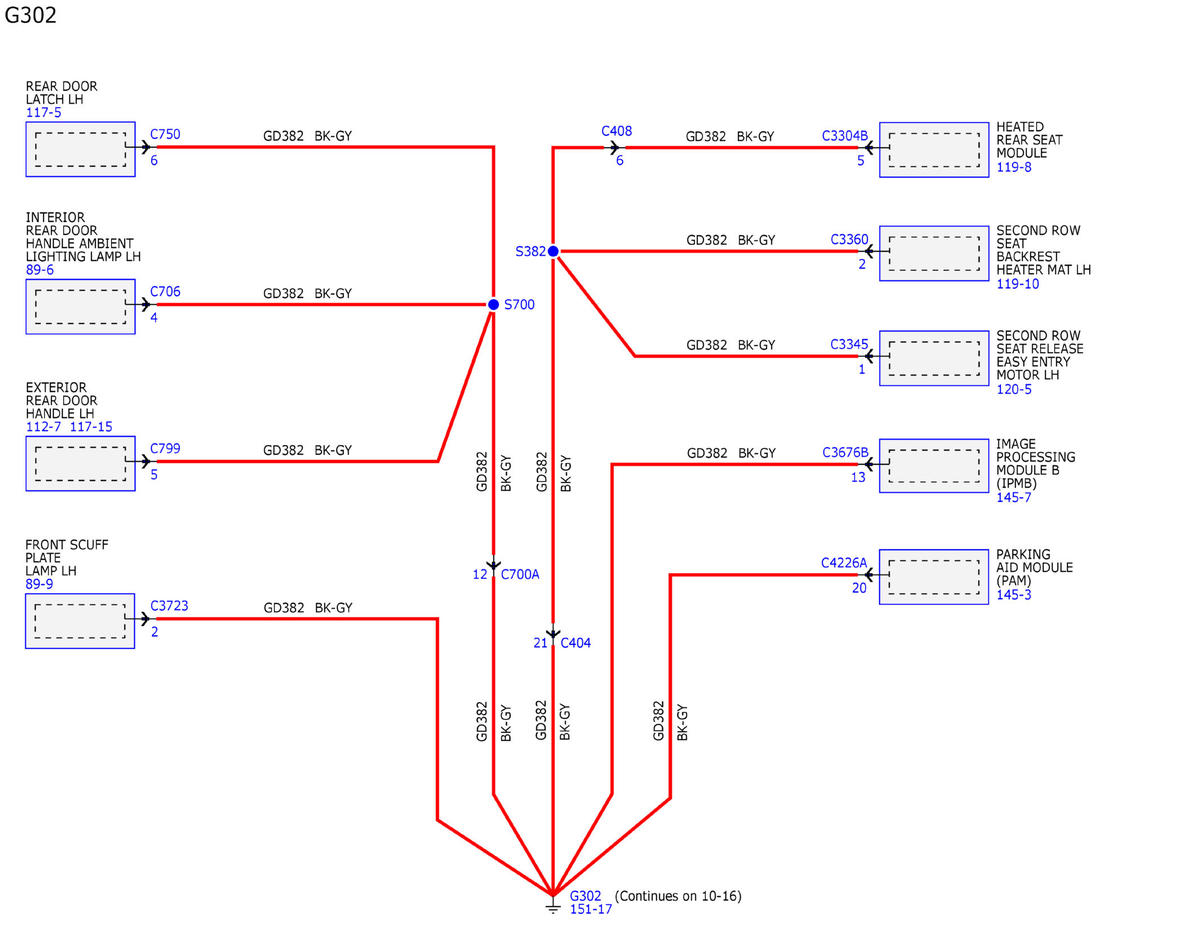Viewport: 1200px width, 927px height.
Task: Click inline connector label C700A
Action: (520, 574)
